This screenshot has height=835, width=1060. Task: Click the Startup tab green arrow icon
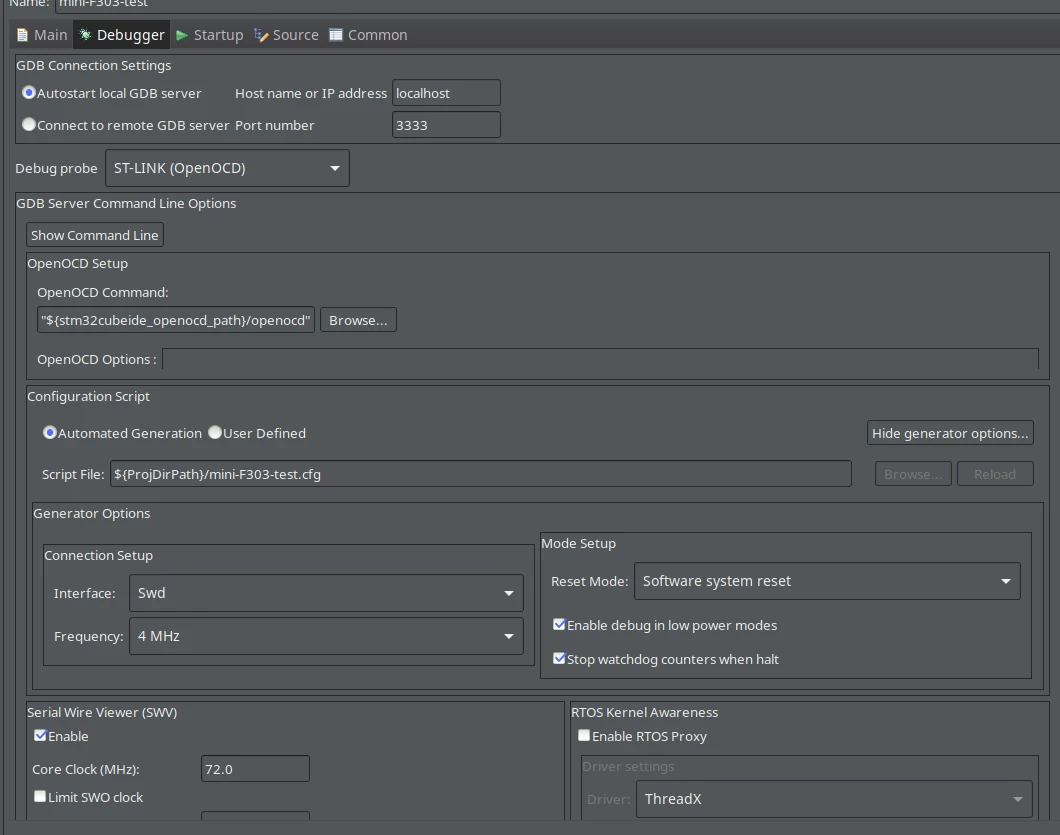pos(182,35)
